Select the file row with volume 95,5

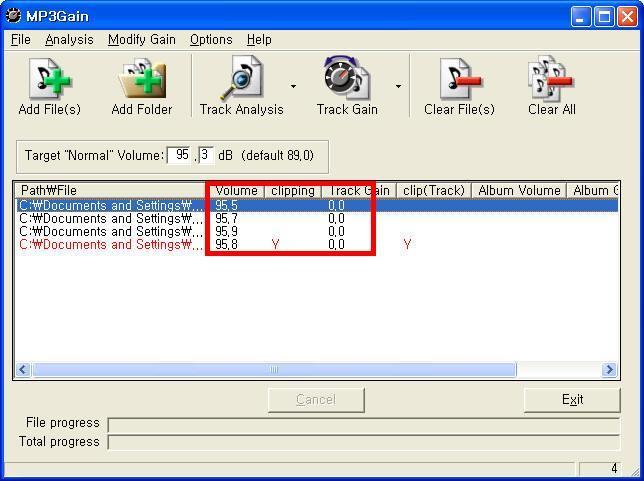pos(317,205)
